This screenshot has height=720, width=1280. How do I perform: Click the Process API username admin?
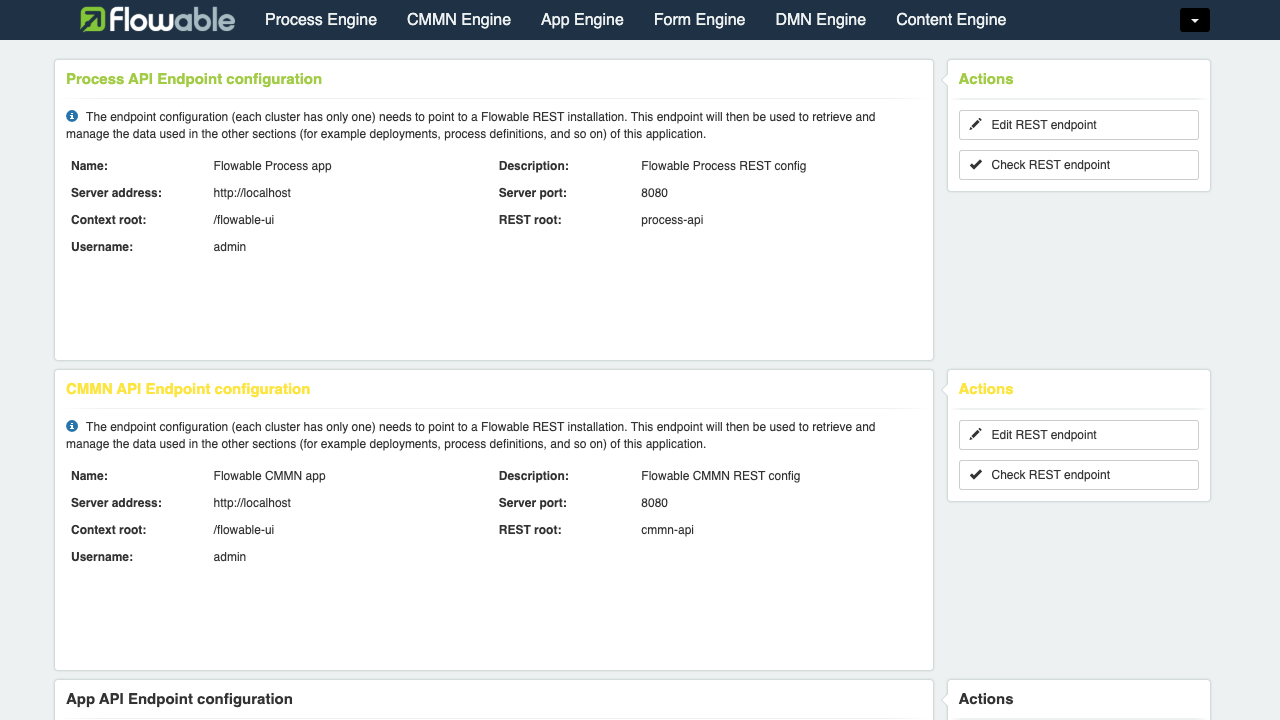[230, 247]
